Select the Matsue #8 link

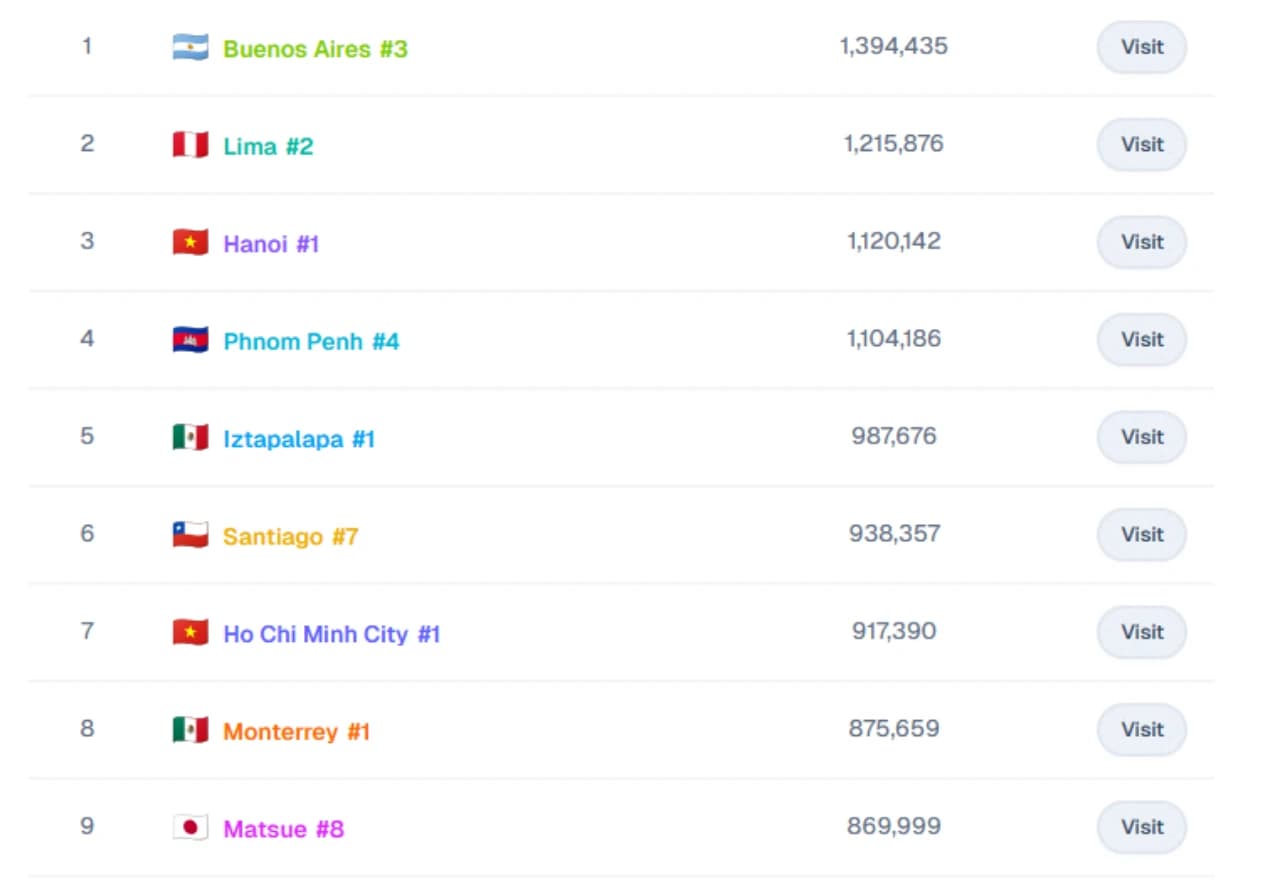pyautogui.click(x=283, y=829)
